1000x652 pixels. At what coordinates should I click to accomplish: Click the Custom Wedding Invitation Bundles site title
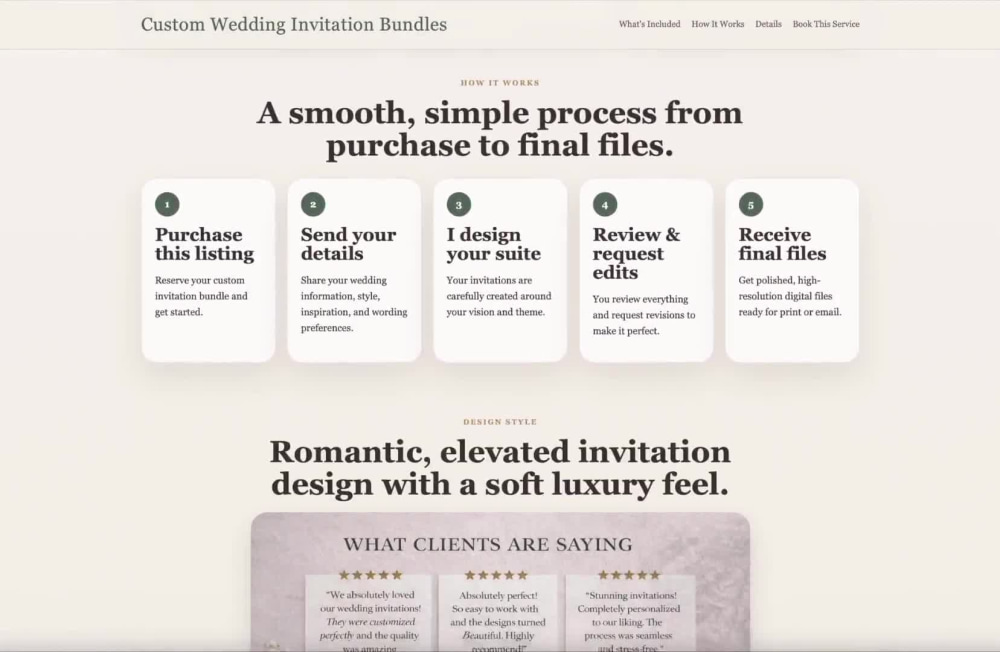(x=294, y=24)
